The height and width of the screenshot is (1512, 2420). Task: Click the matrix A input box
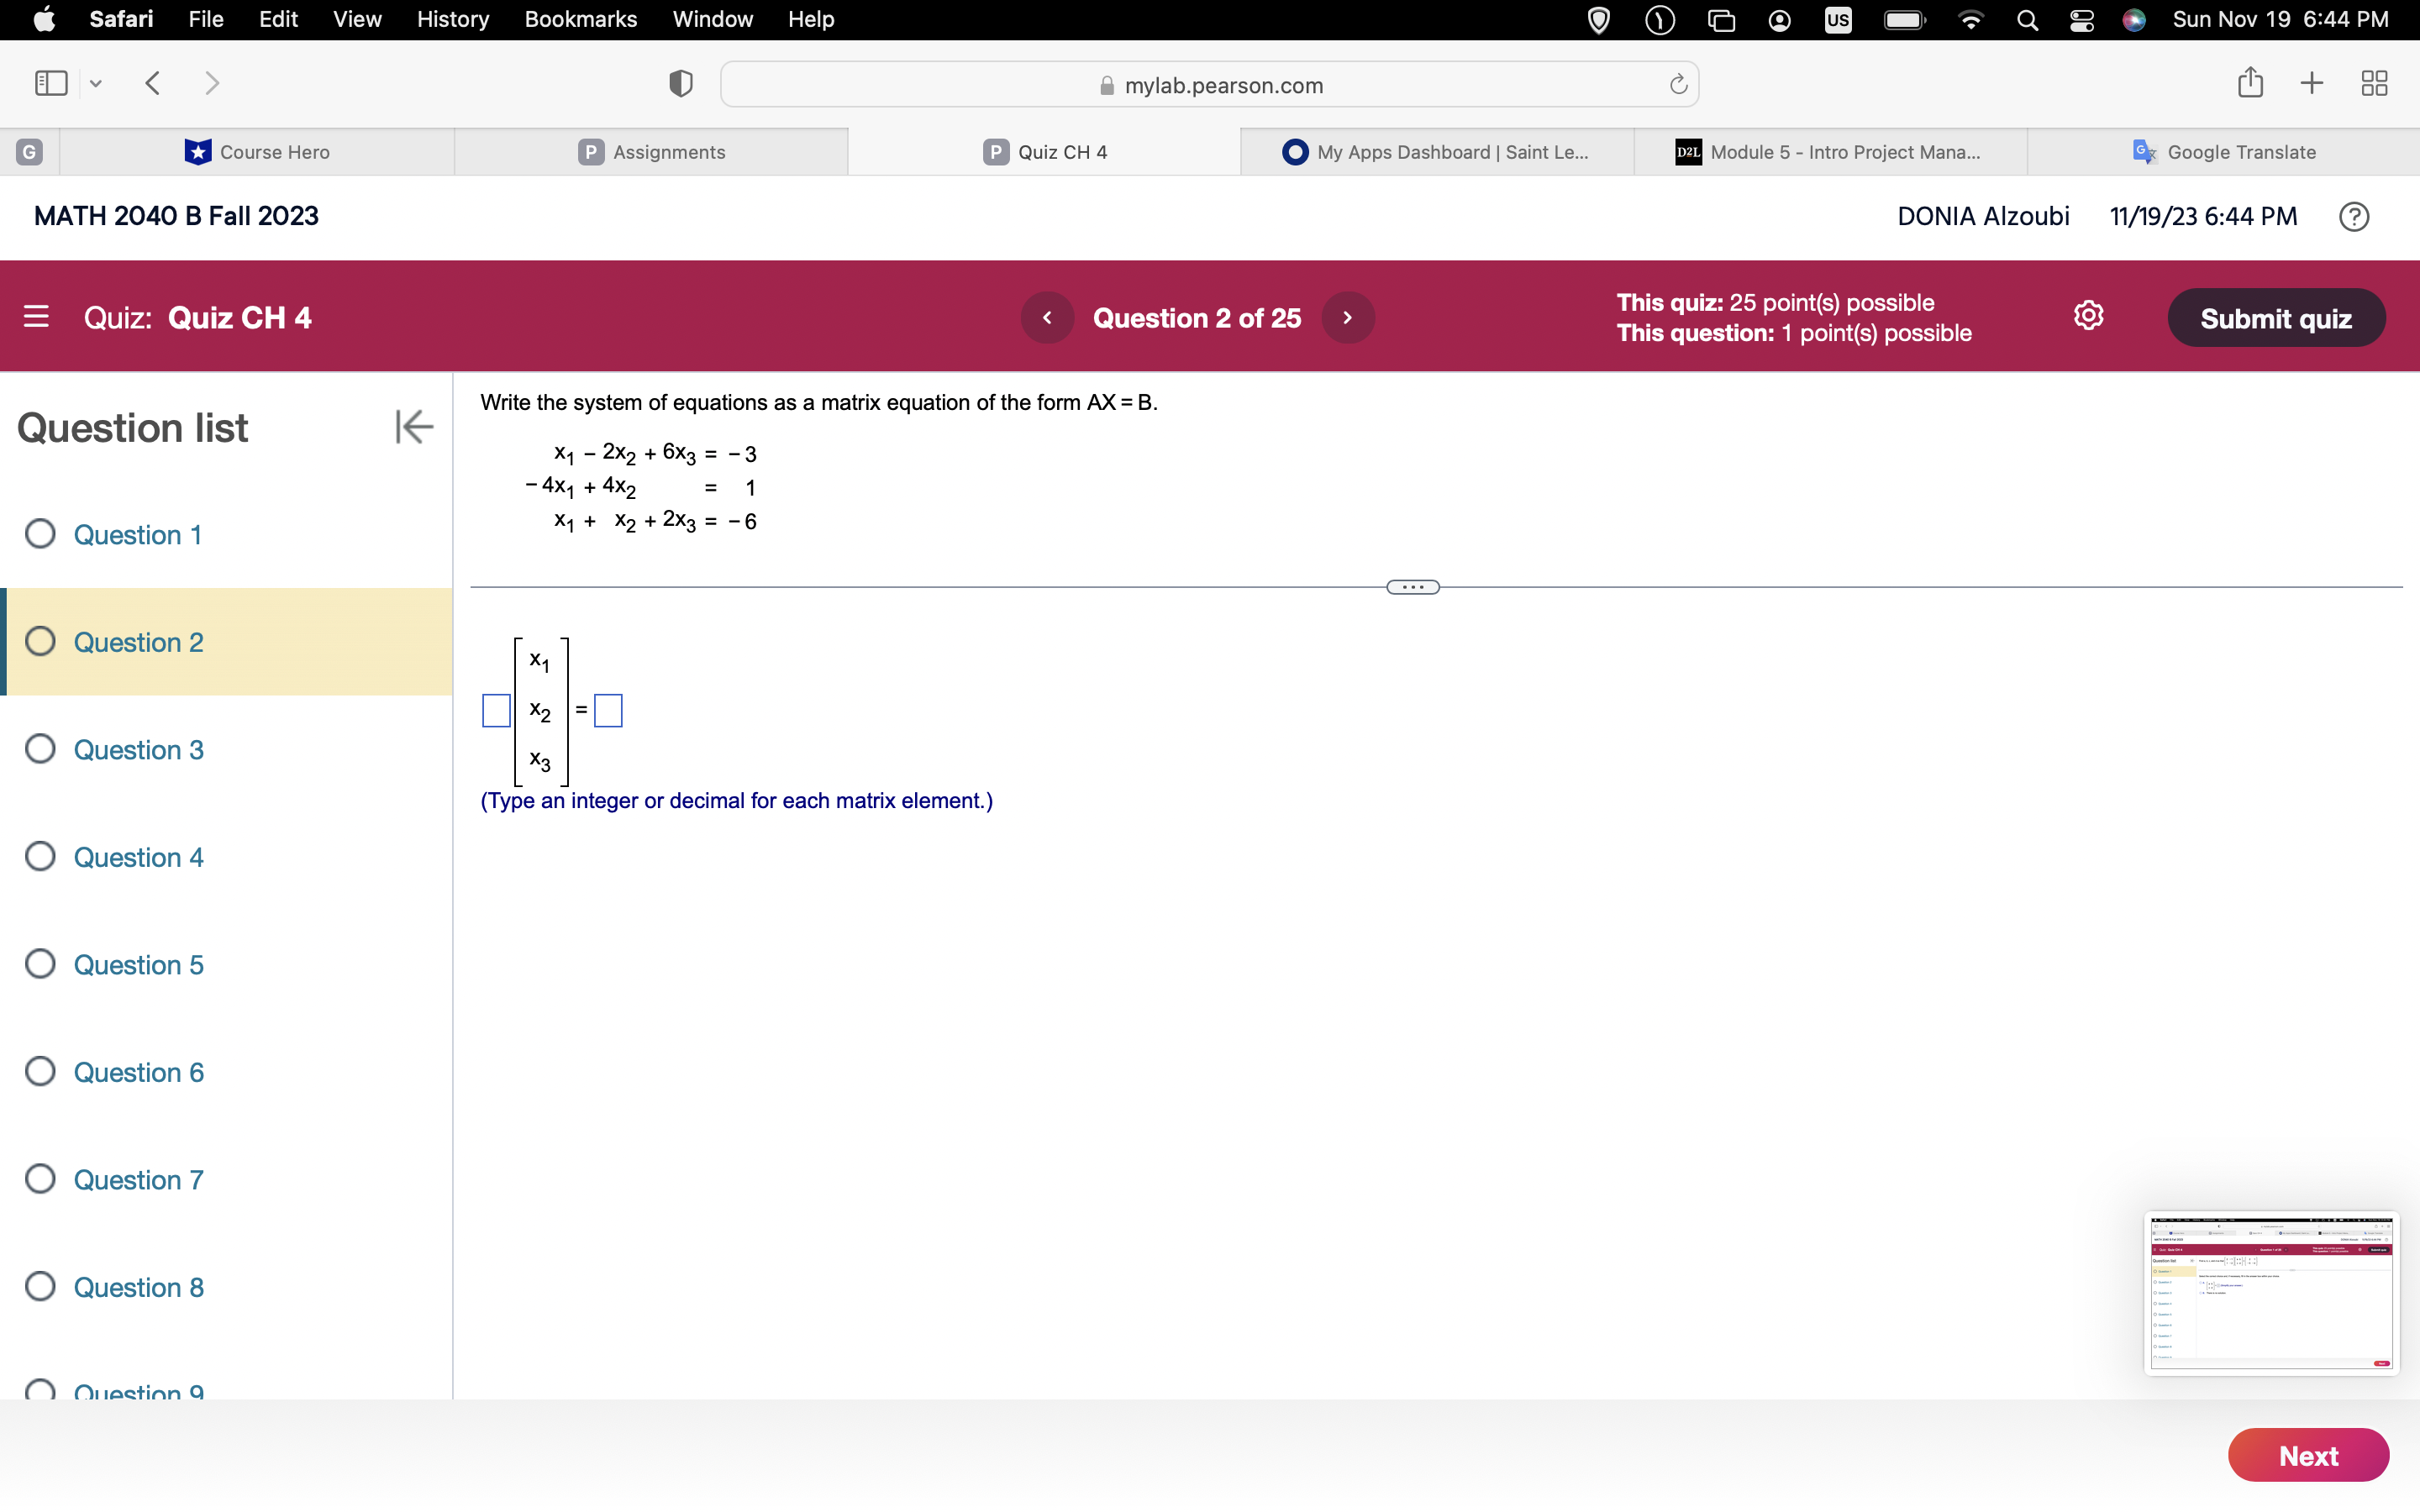click(496, 711)
